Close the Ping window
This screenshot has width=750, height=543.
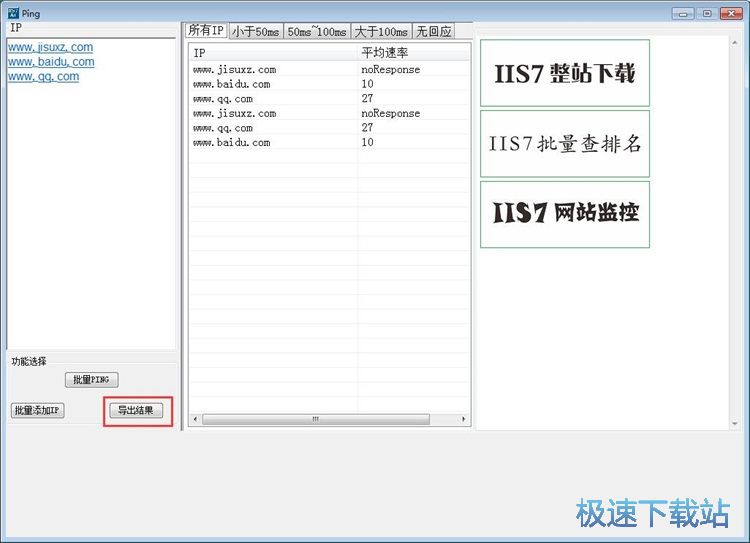(x=731, y=13)
